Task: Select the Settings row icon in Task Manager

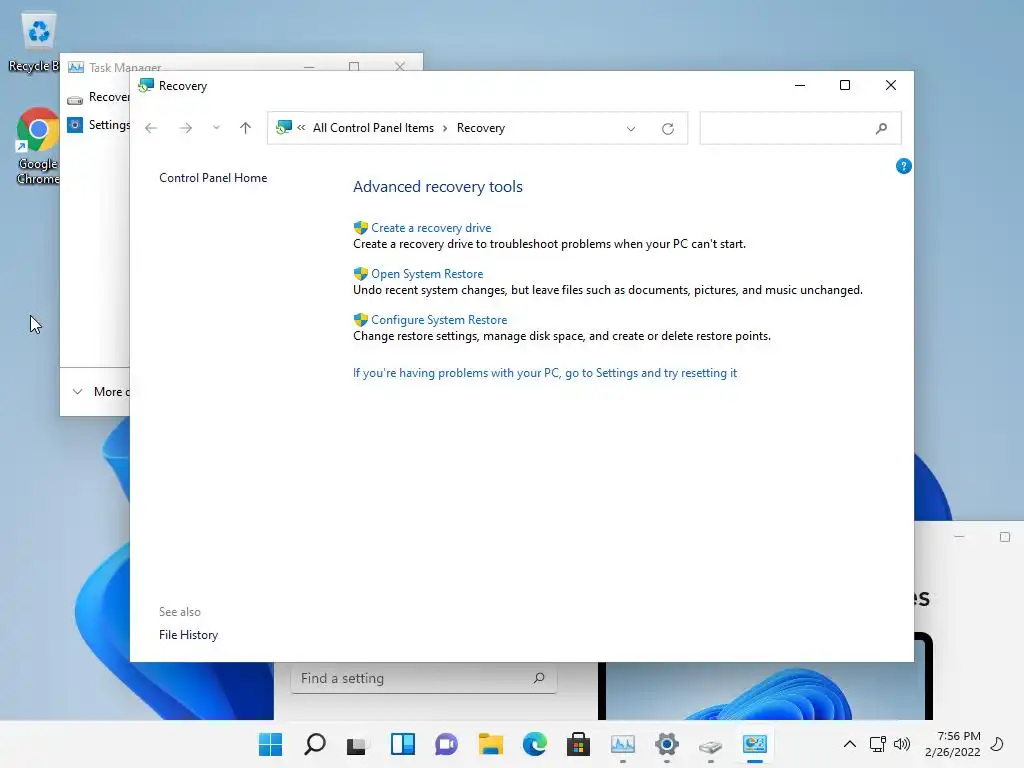Action: pyautogui.click(x=75, y=125)
